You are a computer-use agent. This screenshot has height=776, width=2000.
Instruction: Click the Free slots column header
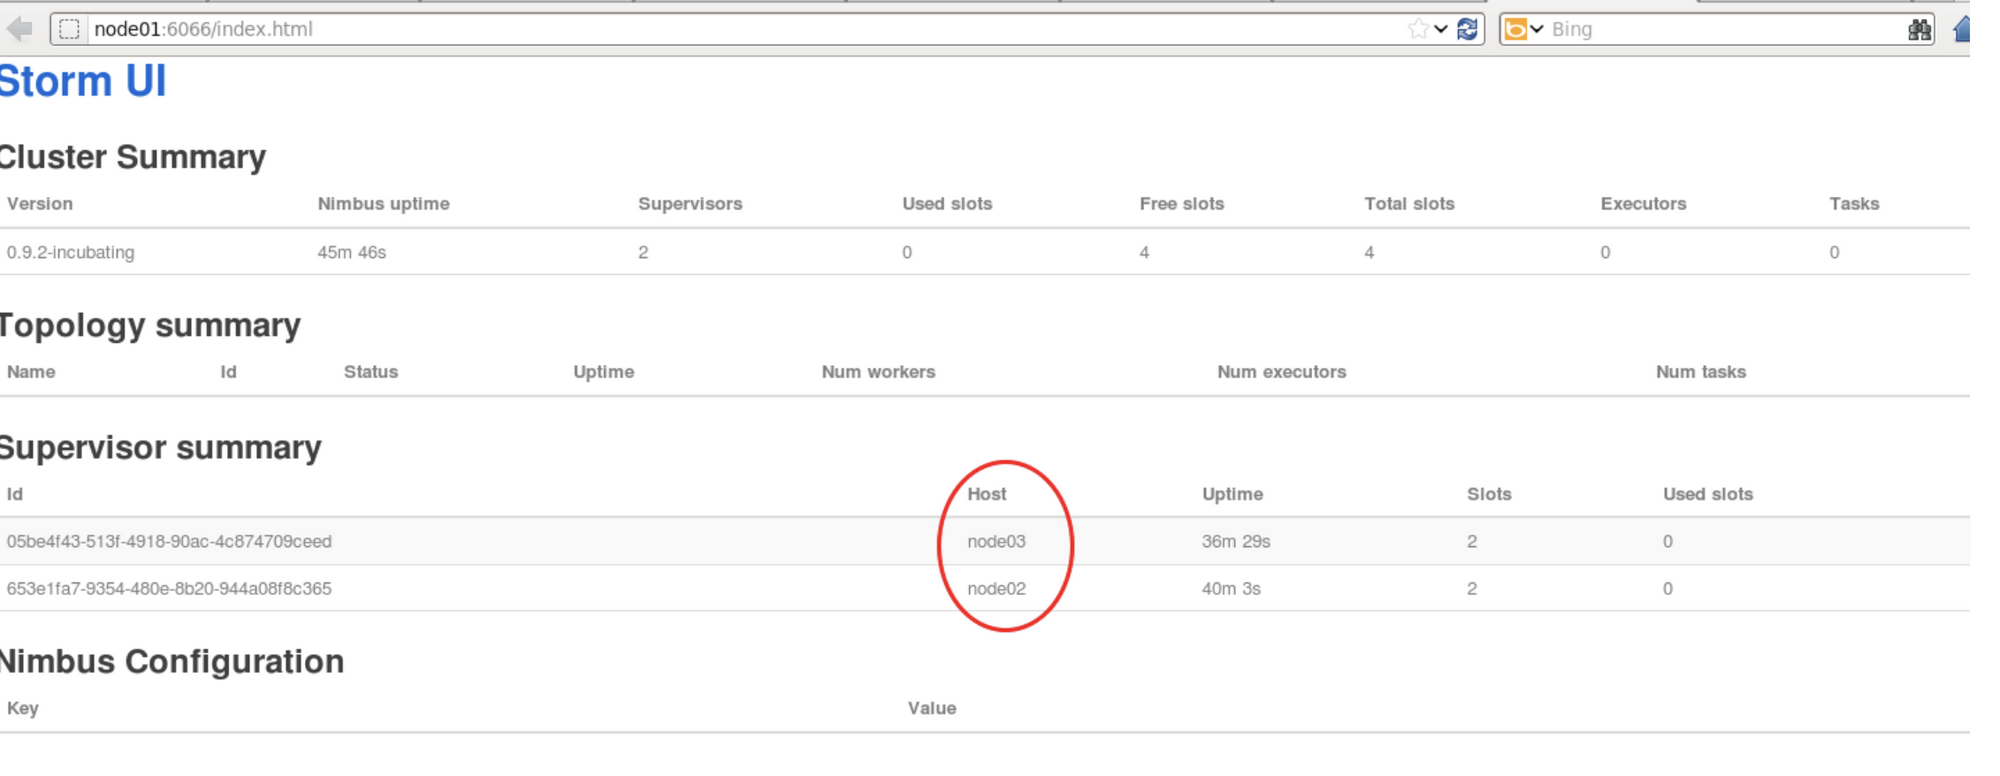click(1182, 204)
